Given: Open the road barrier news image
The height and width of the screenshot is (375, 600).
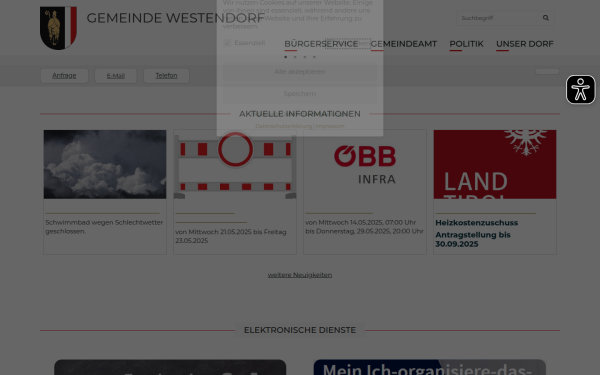Looking at the screenshot, I should pyautogui.click(x=235, y=164).
